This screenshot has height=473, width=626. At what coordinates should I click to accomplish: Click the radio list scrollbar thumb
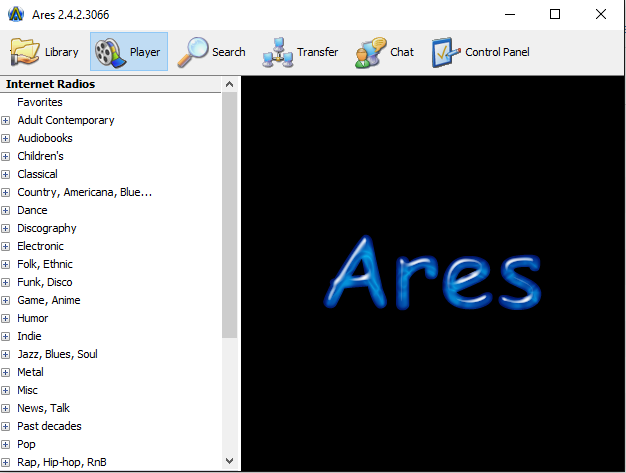coord(230,215)
